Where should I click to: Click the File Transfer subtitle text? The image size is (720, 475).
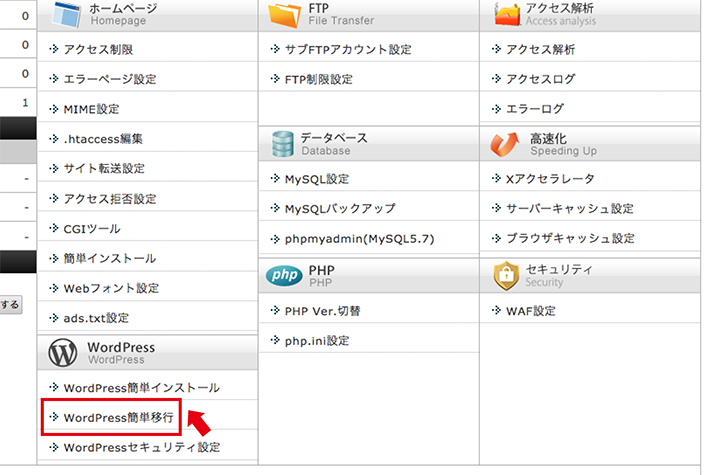pyautogui.click(x=341, y=21)
